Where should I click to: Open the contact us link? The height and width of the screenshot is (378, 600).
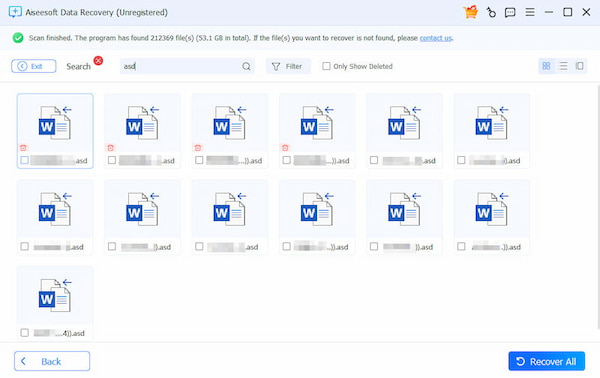(436, 38)
